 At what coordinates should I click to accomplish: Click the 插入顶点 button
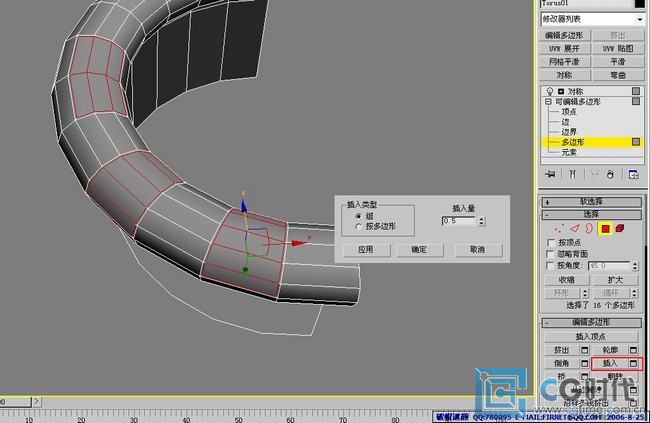point(591,336)
